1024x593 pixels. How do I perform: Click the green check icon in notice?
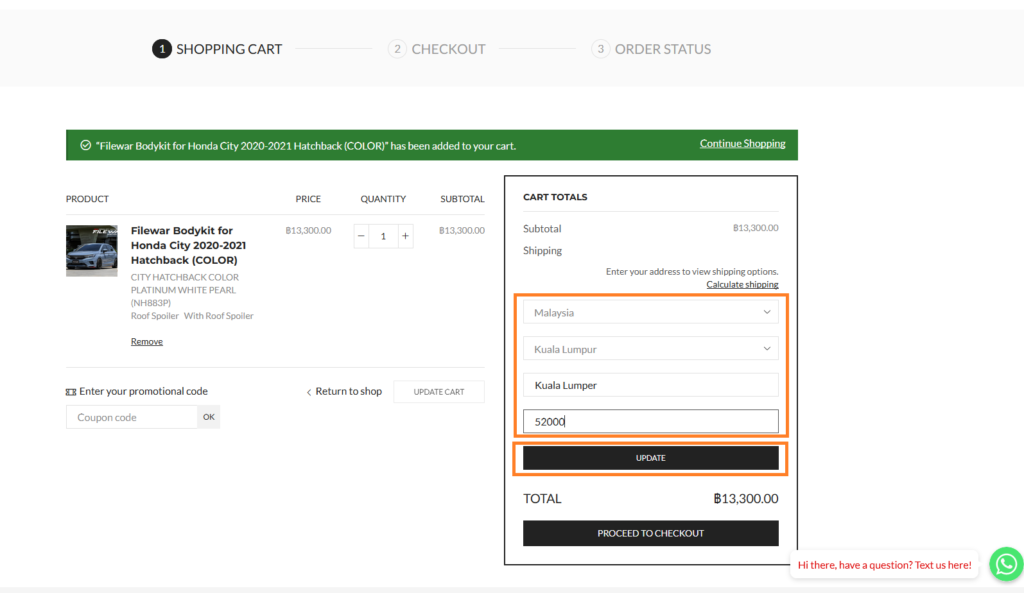pos(86,145)
